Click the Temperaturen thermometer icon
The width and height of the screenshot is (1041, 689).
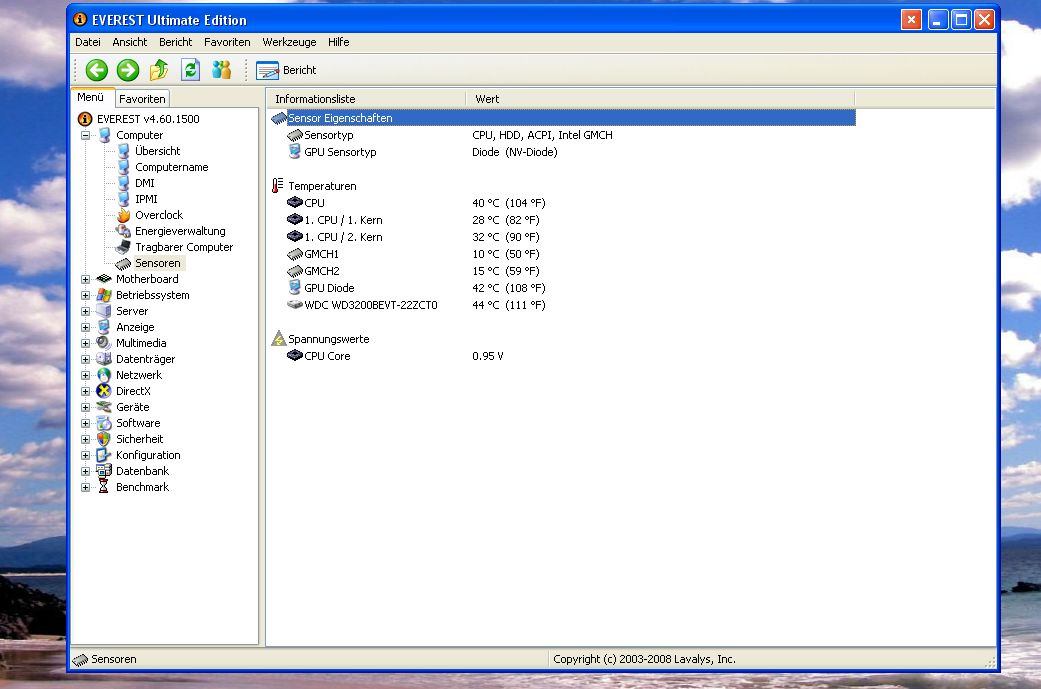tap(278, 186)
